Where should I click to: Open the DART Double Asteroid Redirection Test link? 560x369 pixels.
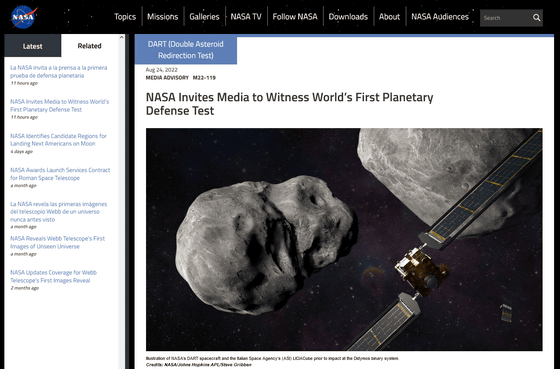pos(186,50)
